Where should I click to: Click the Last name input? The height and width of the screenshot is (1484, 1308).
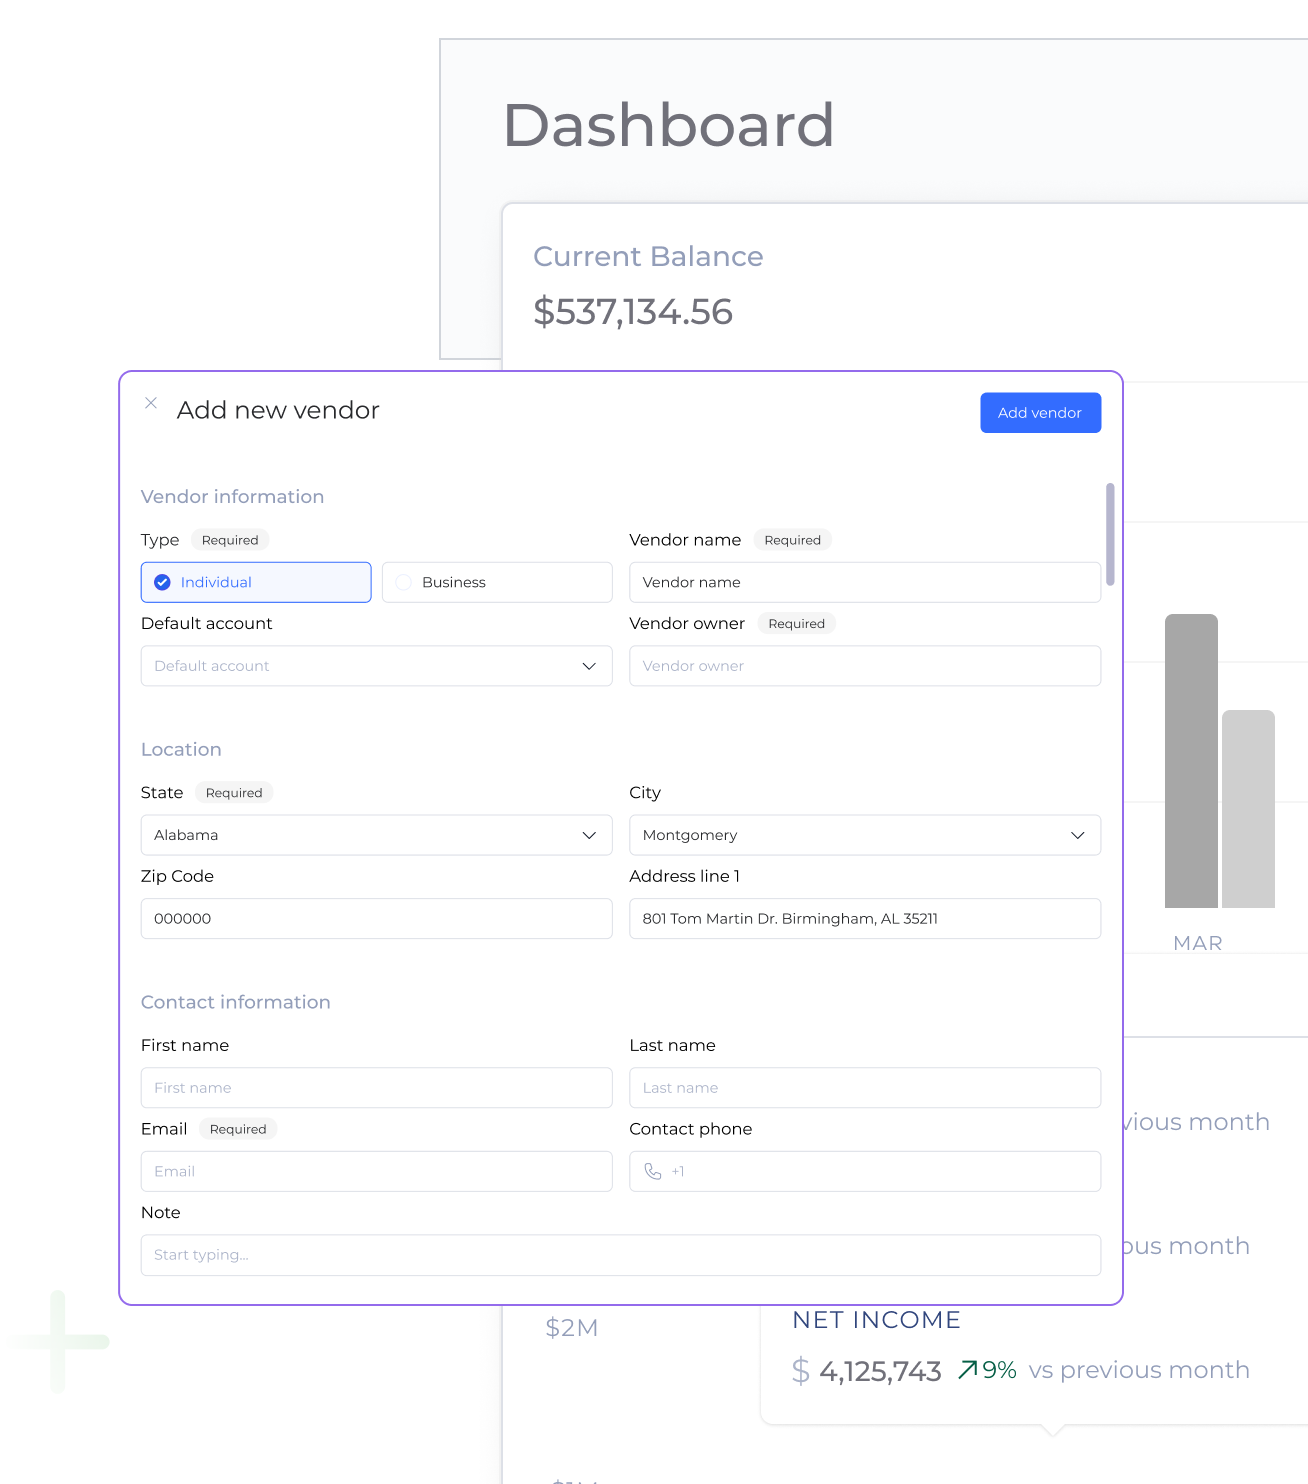tap(864, 1087)
